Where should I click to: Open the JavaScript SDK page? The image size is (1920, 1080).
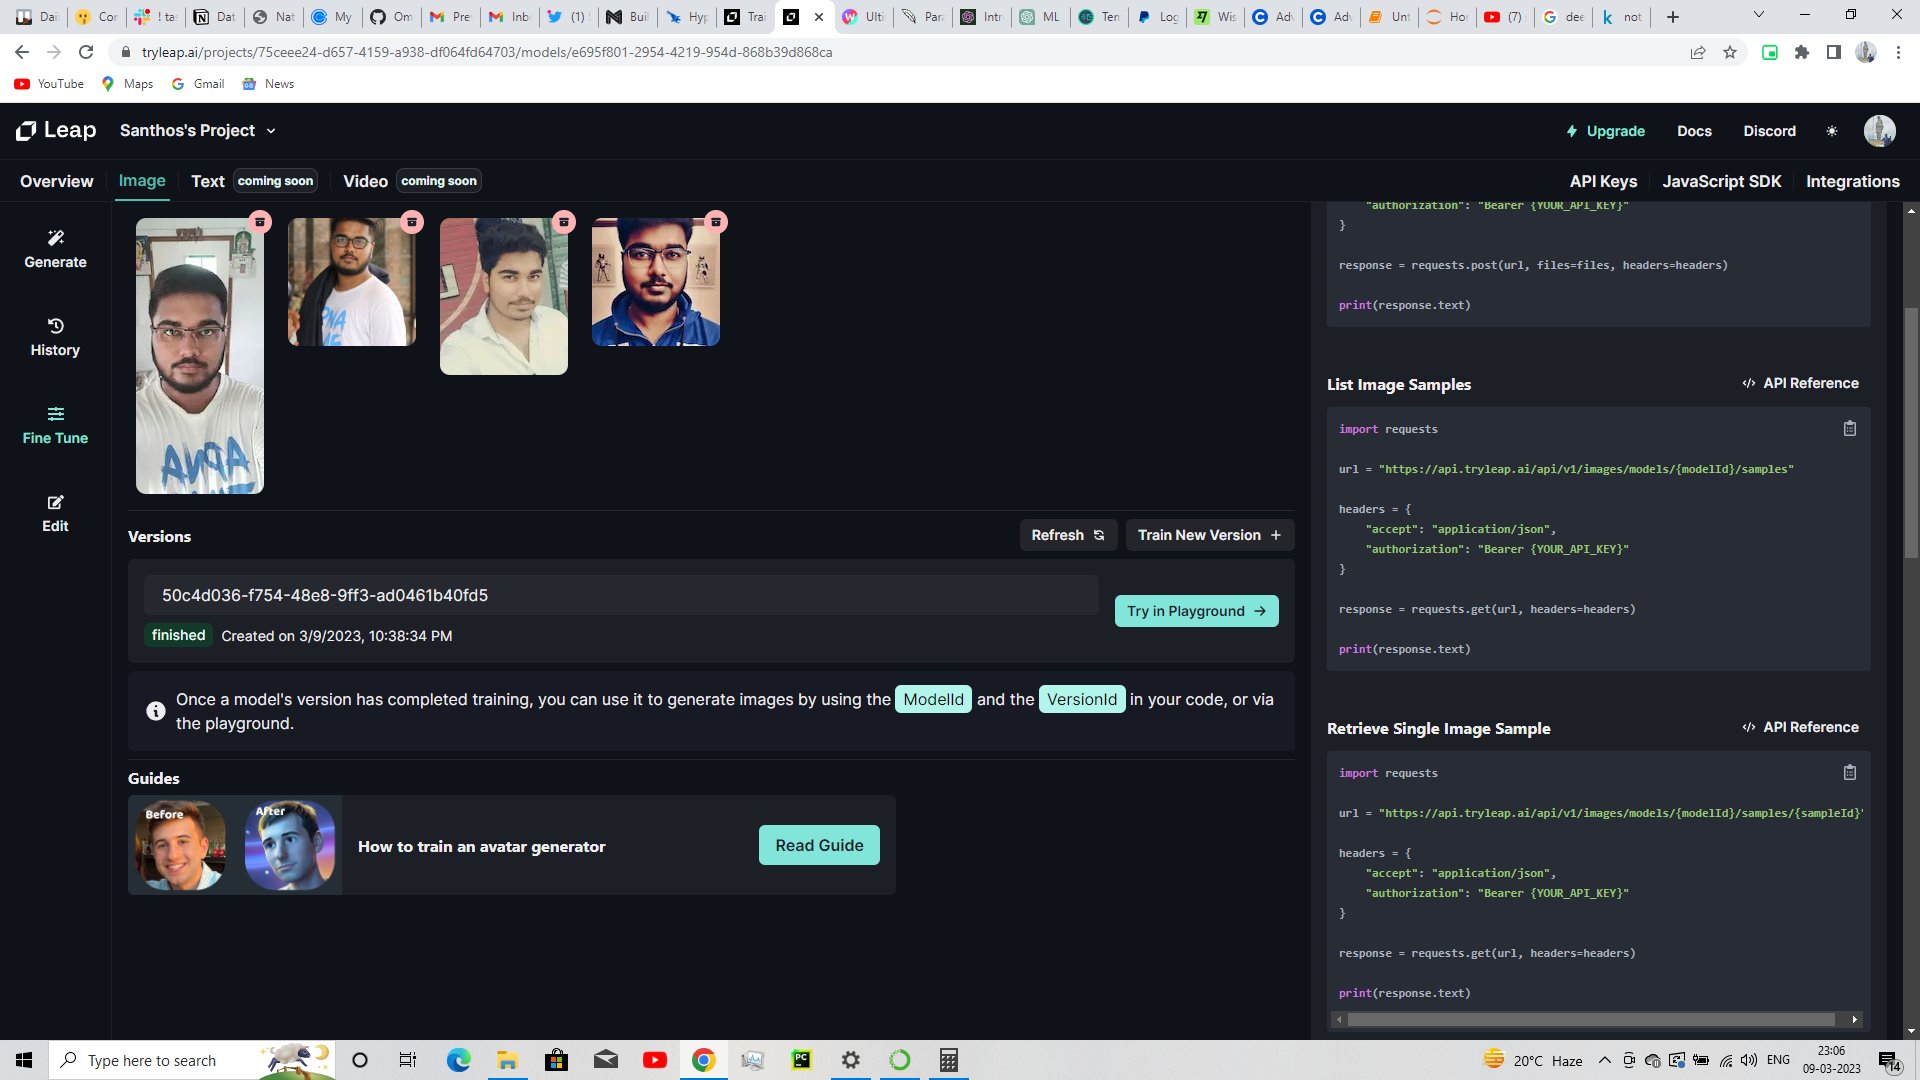point(1721,181)
